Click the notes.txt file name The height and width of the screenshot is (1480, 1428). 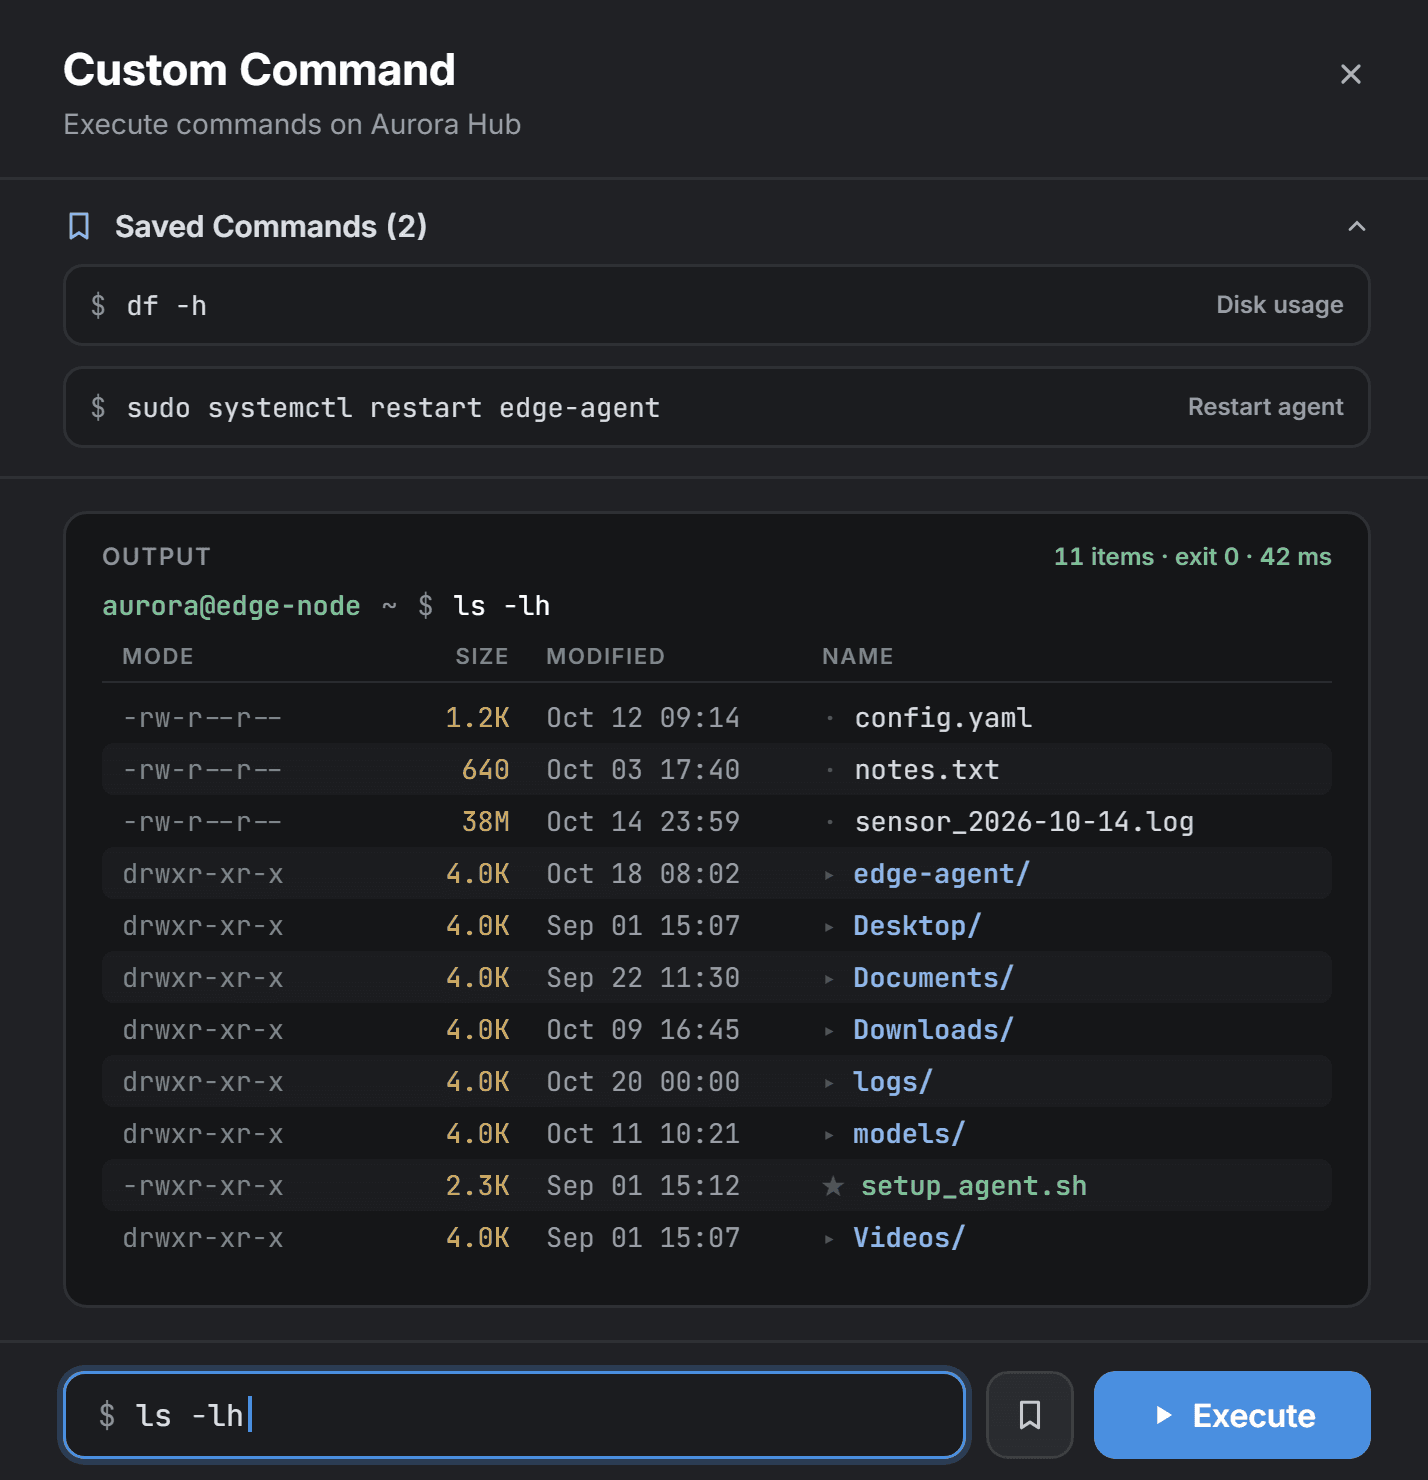tap(927, 770)
